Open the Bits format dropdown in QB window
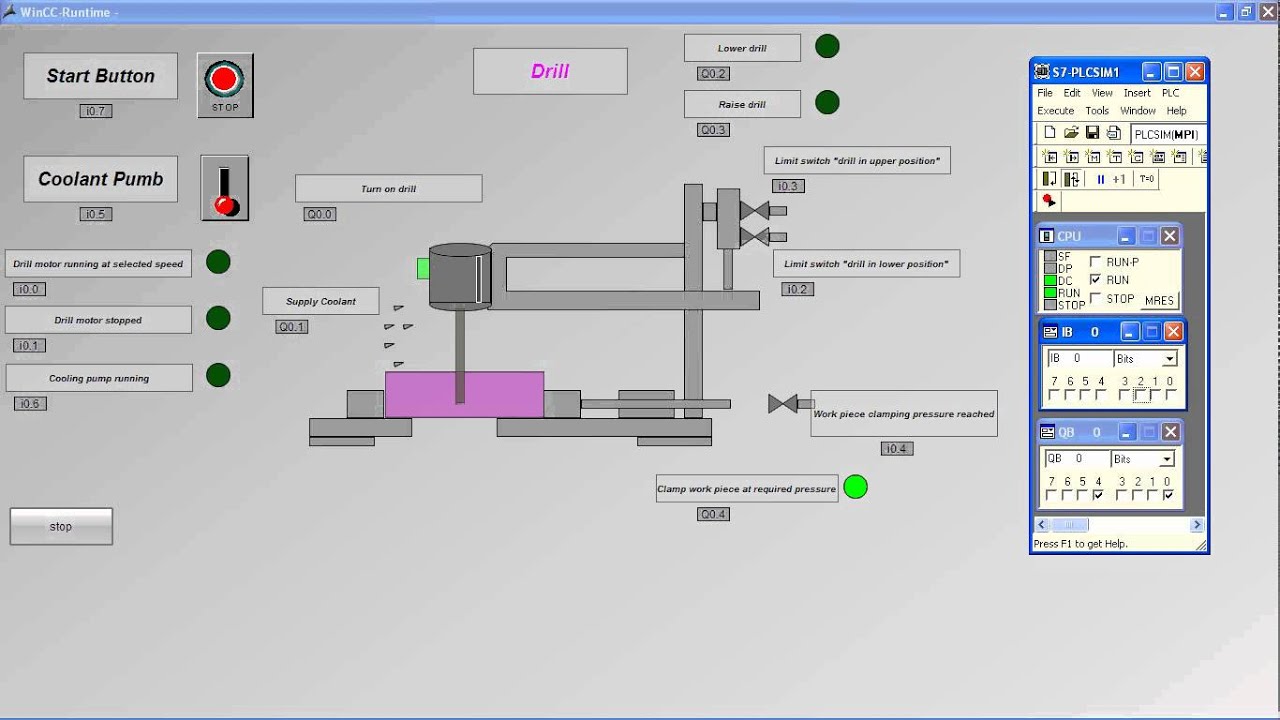The height and width of the screenshot is (720, 1280). 1166,459
